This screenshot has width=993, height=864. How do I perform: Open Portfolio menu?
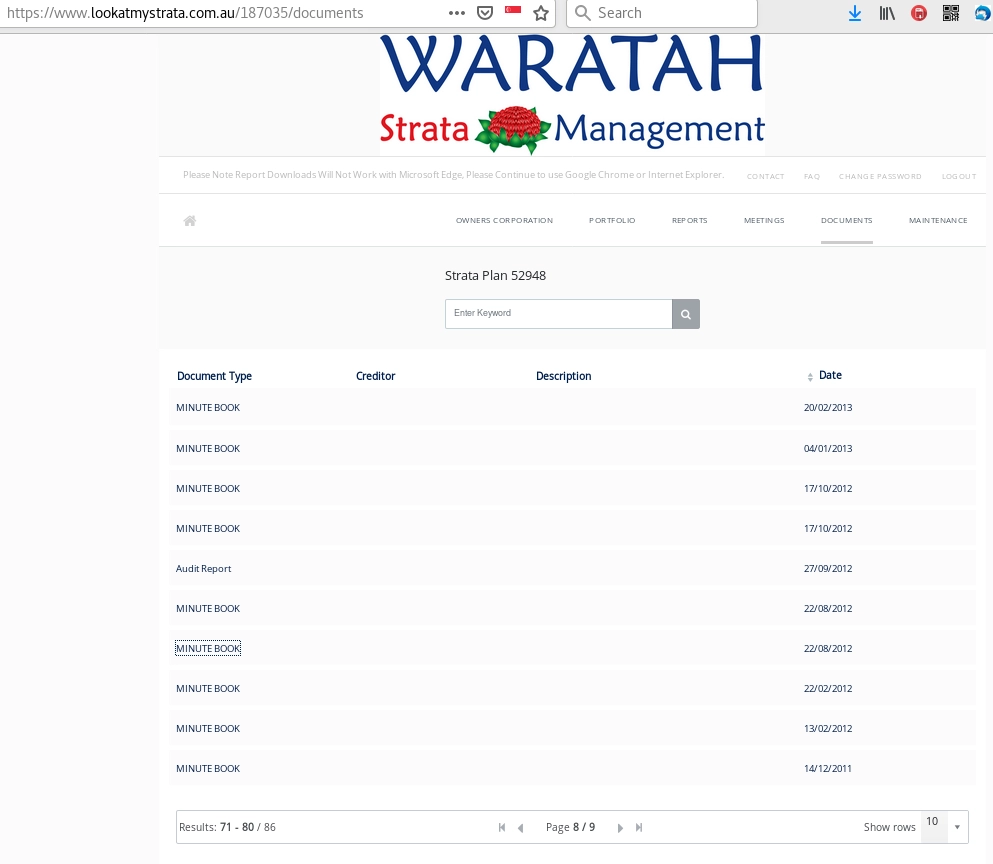coord(612,220)
